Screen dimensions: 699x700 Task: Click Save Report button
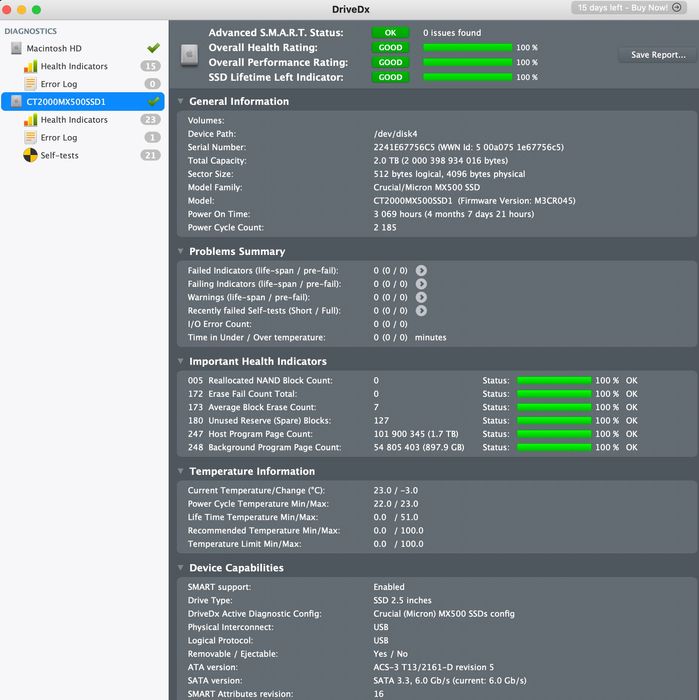658,55
